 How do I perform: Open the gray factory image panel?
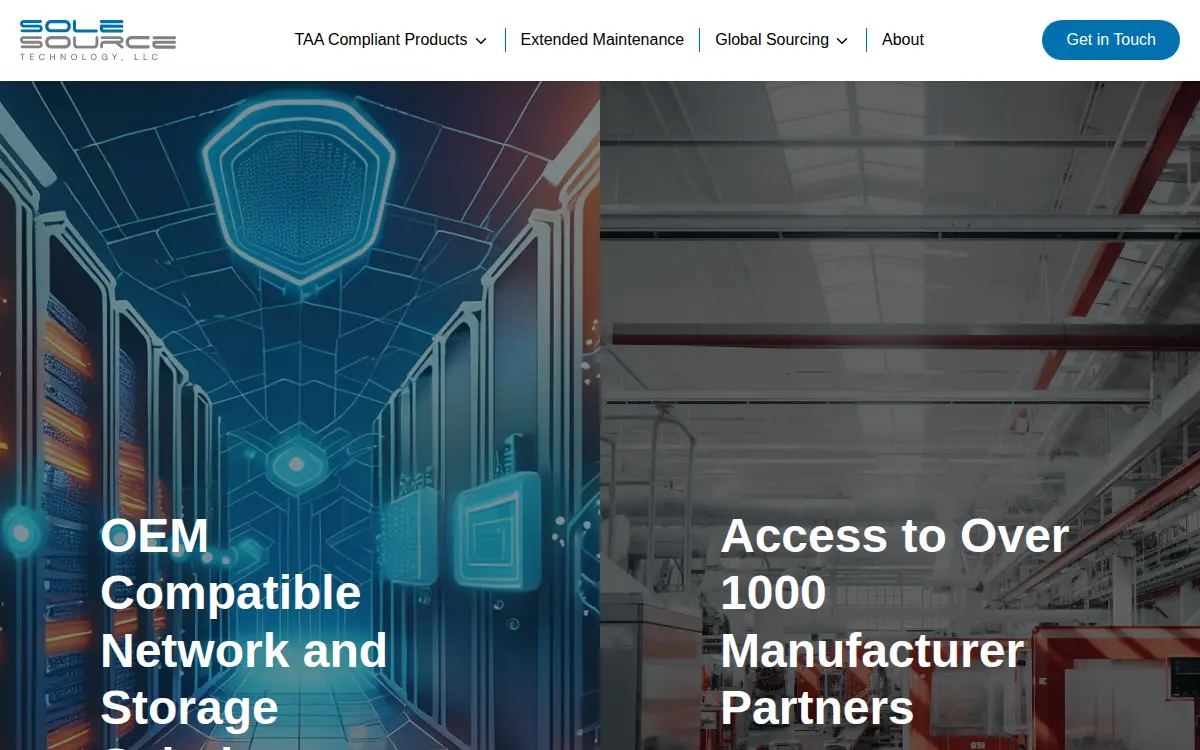click(x=900, y=415)
